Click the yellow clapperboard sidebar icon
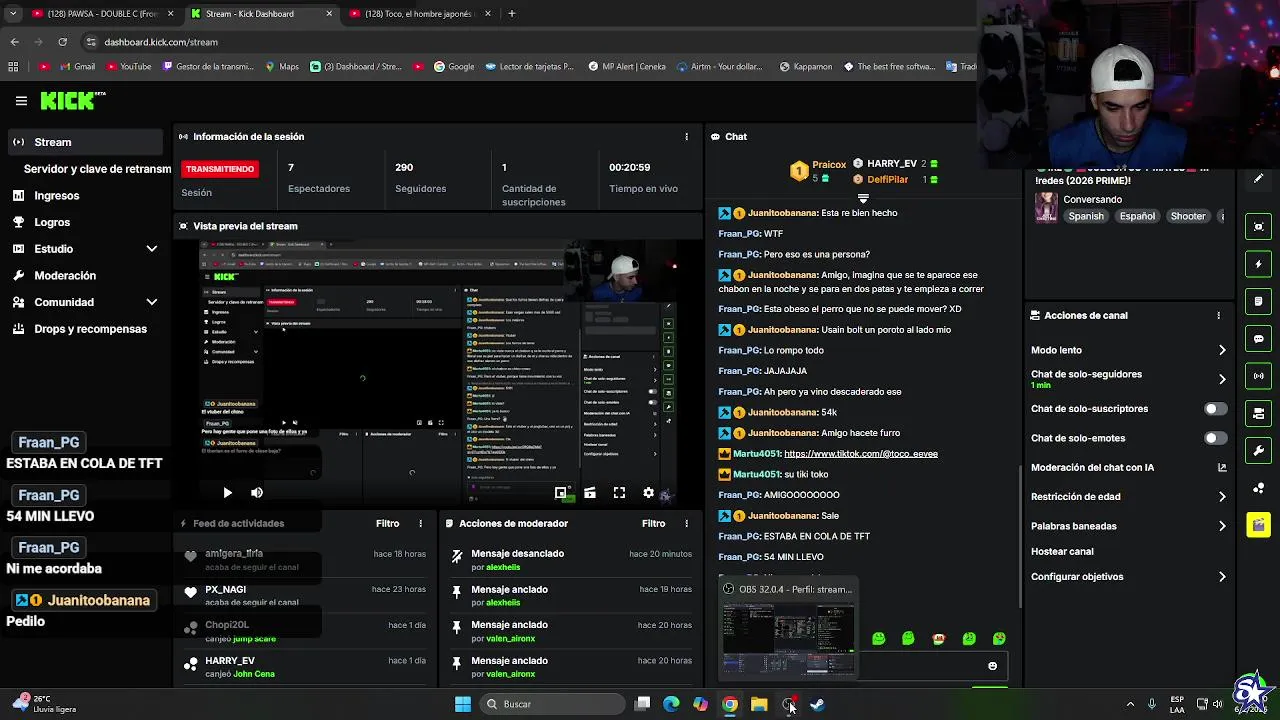 coord(1259,525)
